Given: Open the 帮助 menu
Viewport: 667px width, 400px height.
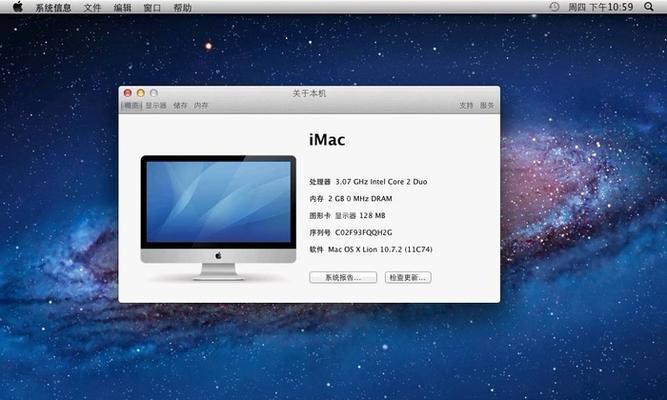Looking at the screenshot, I should [x=182, y=8].
